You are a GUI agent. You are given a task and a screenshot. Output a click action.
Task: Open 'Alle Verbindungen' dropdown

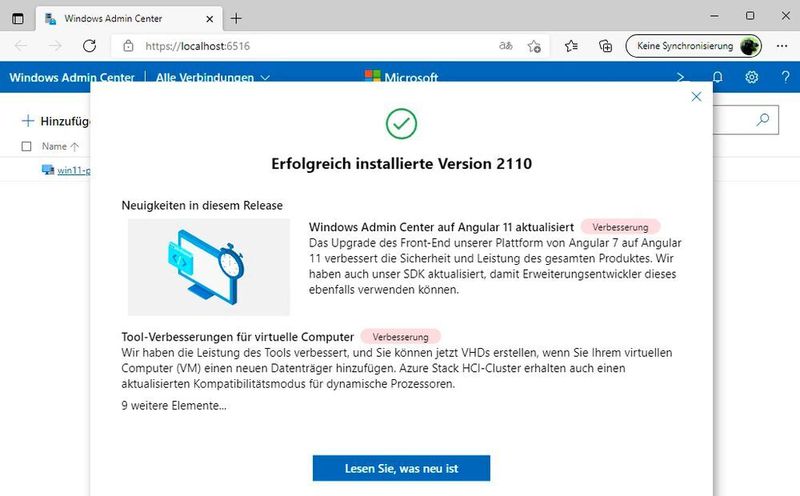212,78
